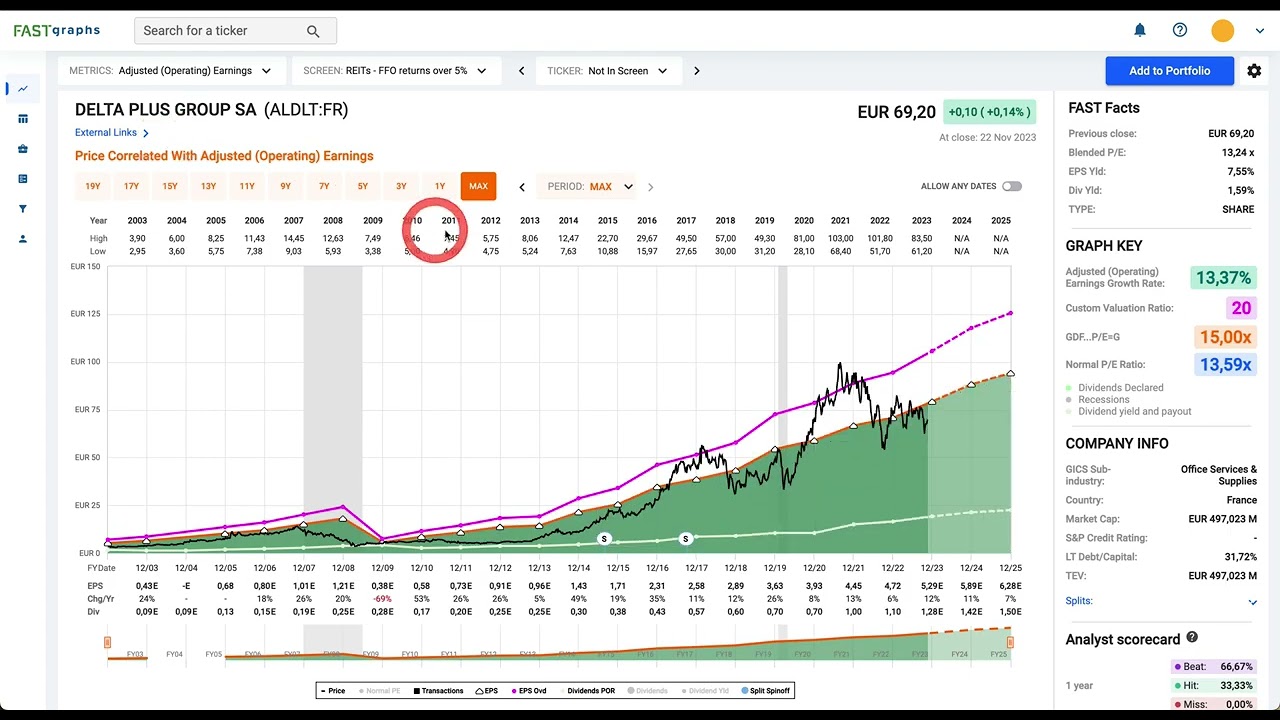Expand External Links arrow
The height and width of the screenshot is (720, 1280).
click(146, 133)
